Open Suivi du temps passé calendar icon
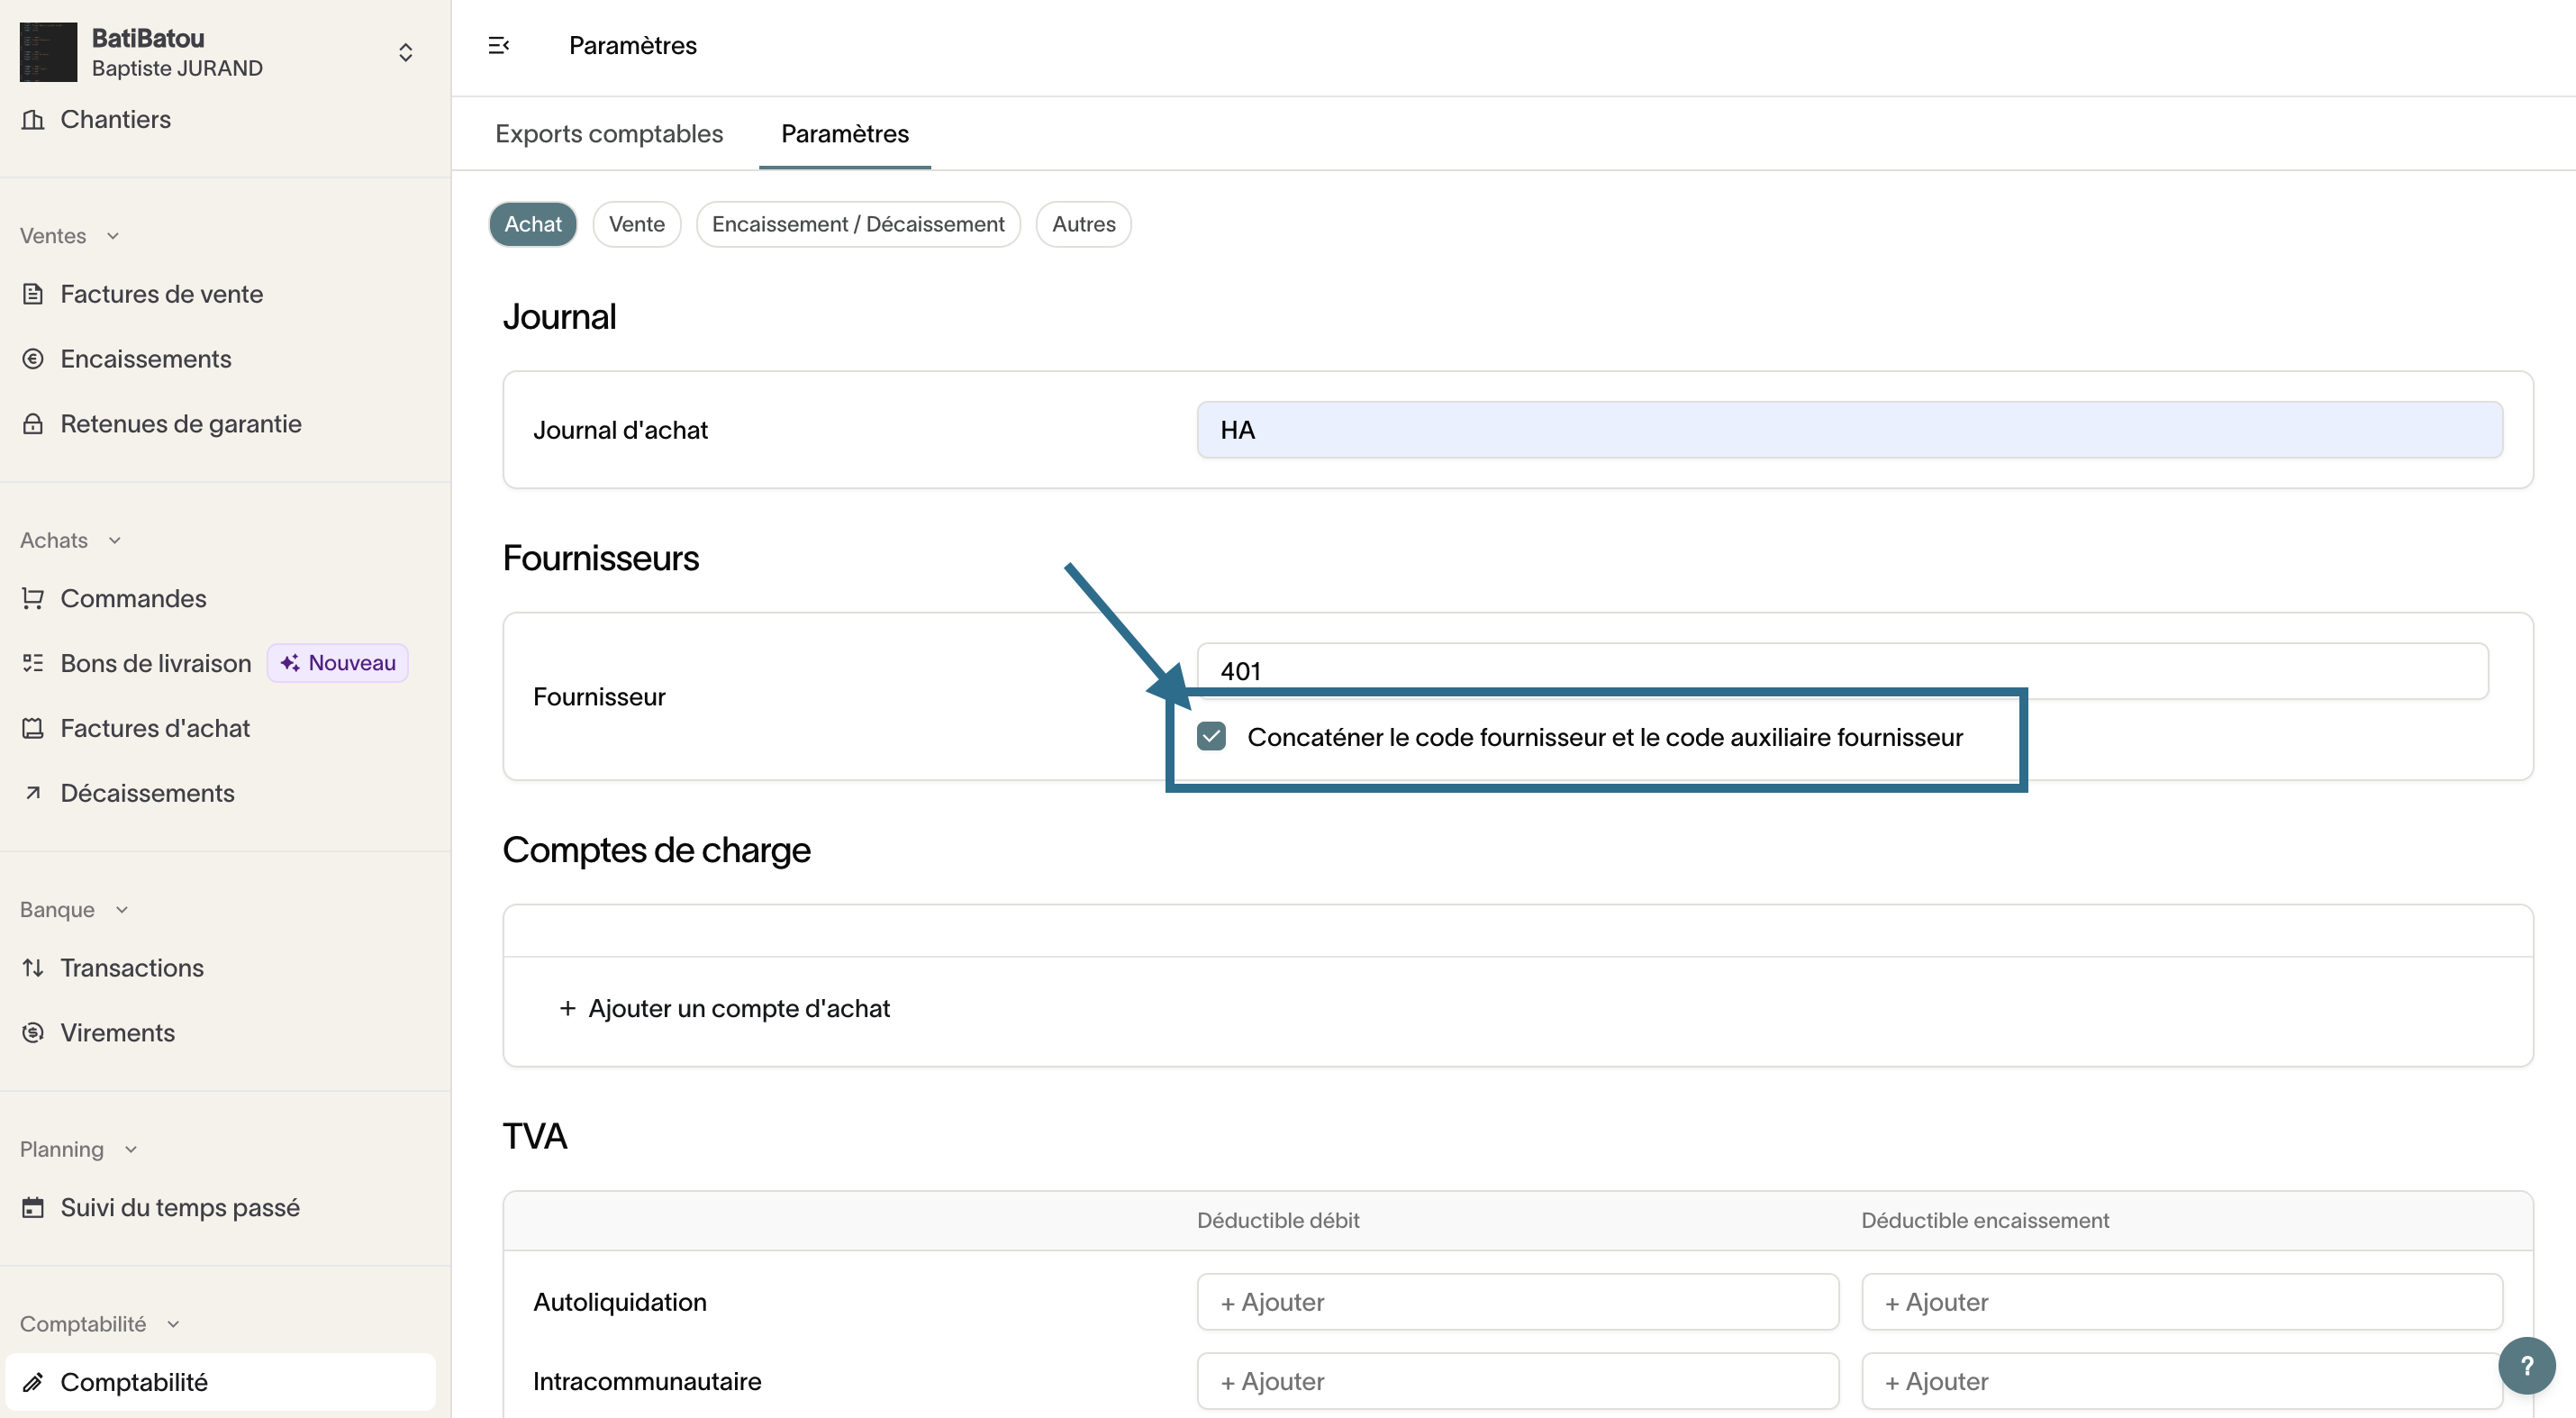The height and width of the screenshot is (1418, 2576). [33, 1207]
